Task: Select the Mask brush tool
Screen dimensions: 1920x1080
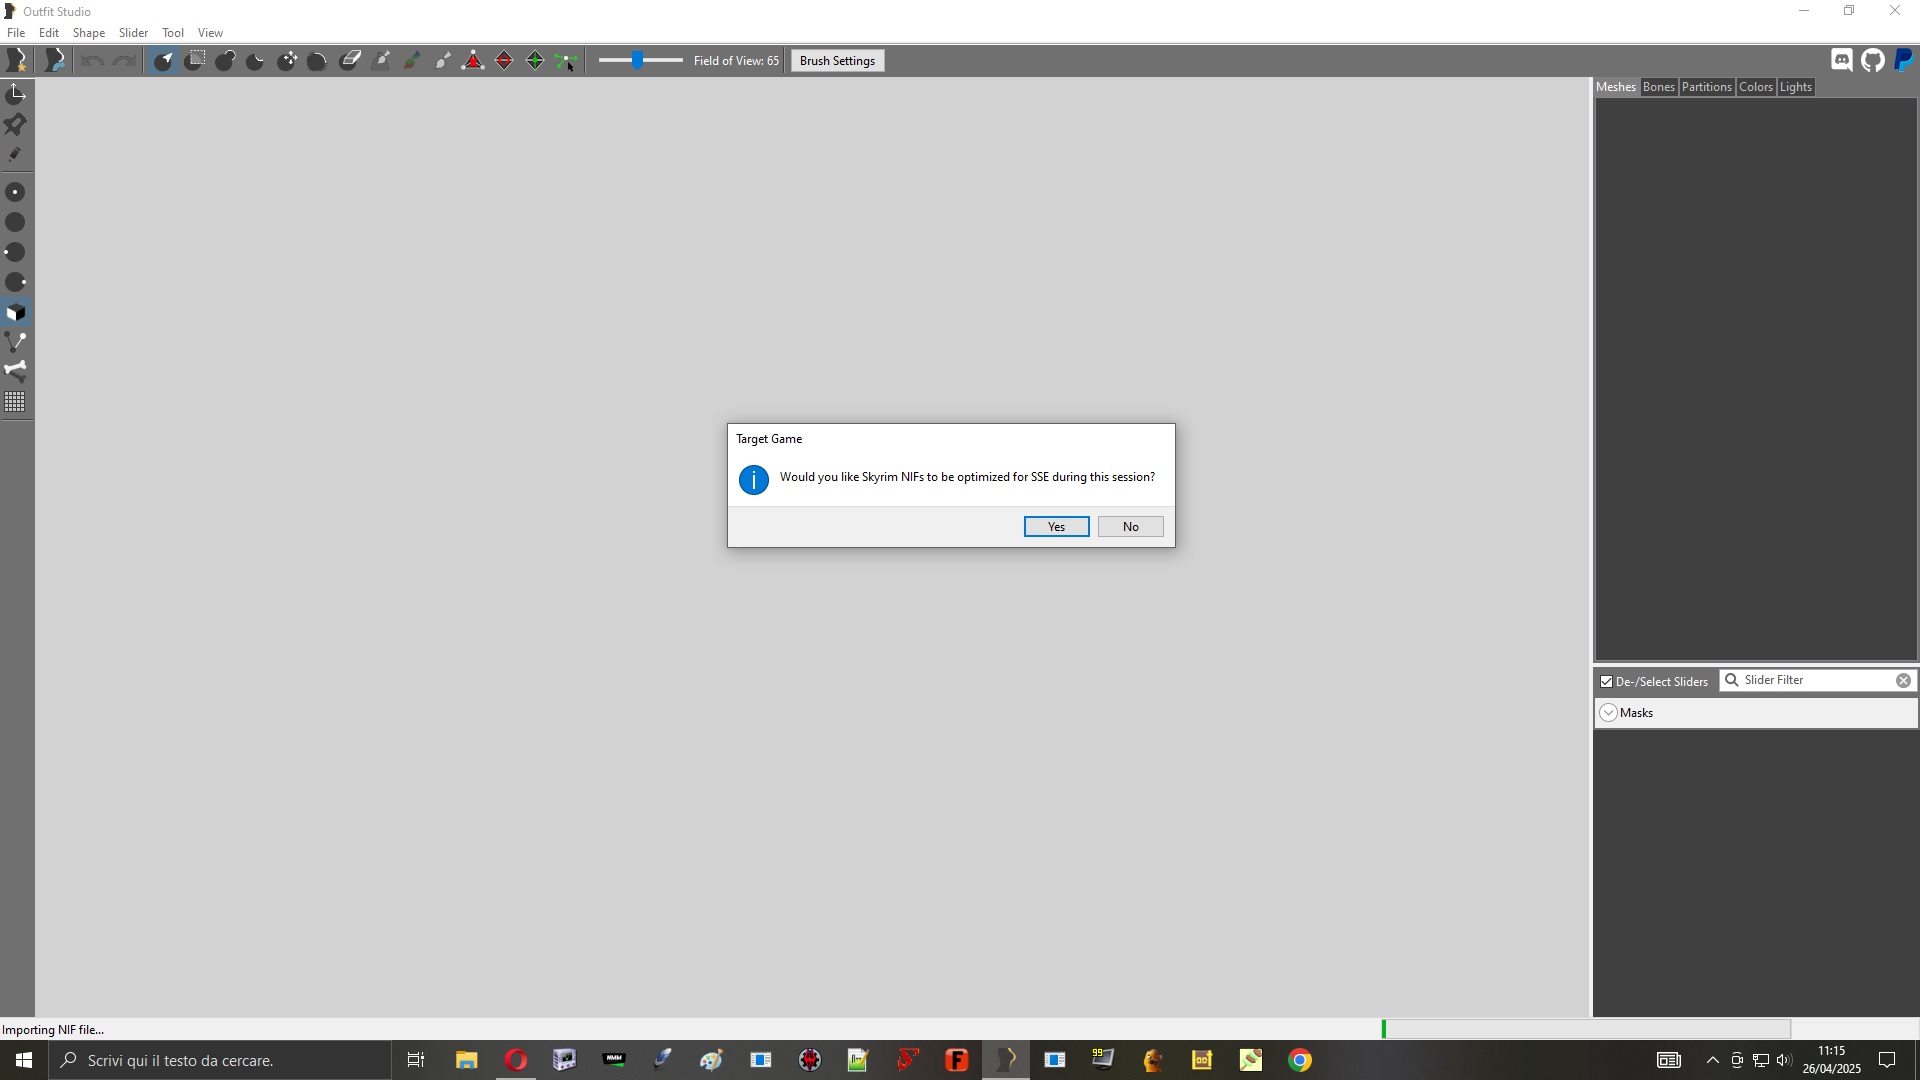Action: 195,61
